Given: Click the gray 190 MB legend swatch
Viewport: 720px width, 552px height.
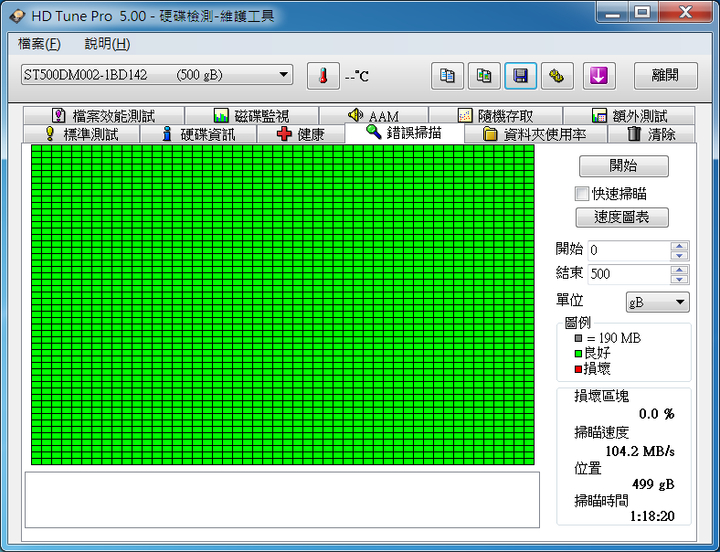Looking at the screenshot, I should [578, 338].
